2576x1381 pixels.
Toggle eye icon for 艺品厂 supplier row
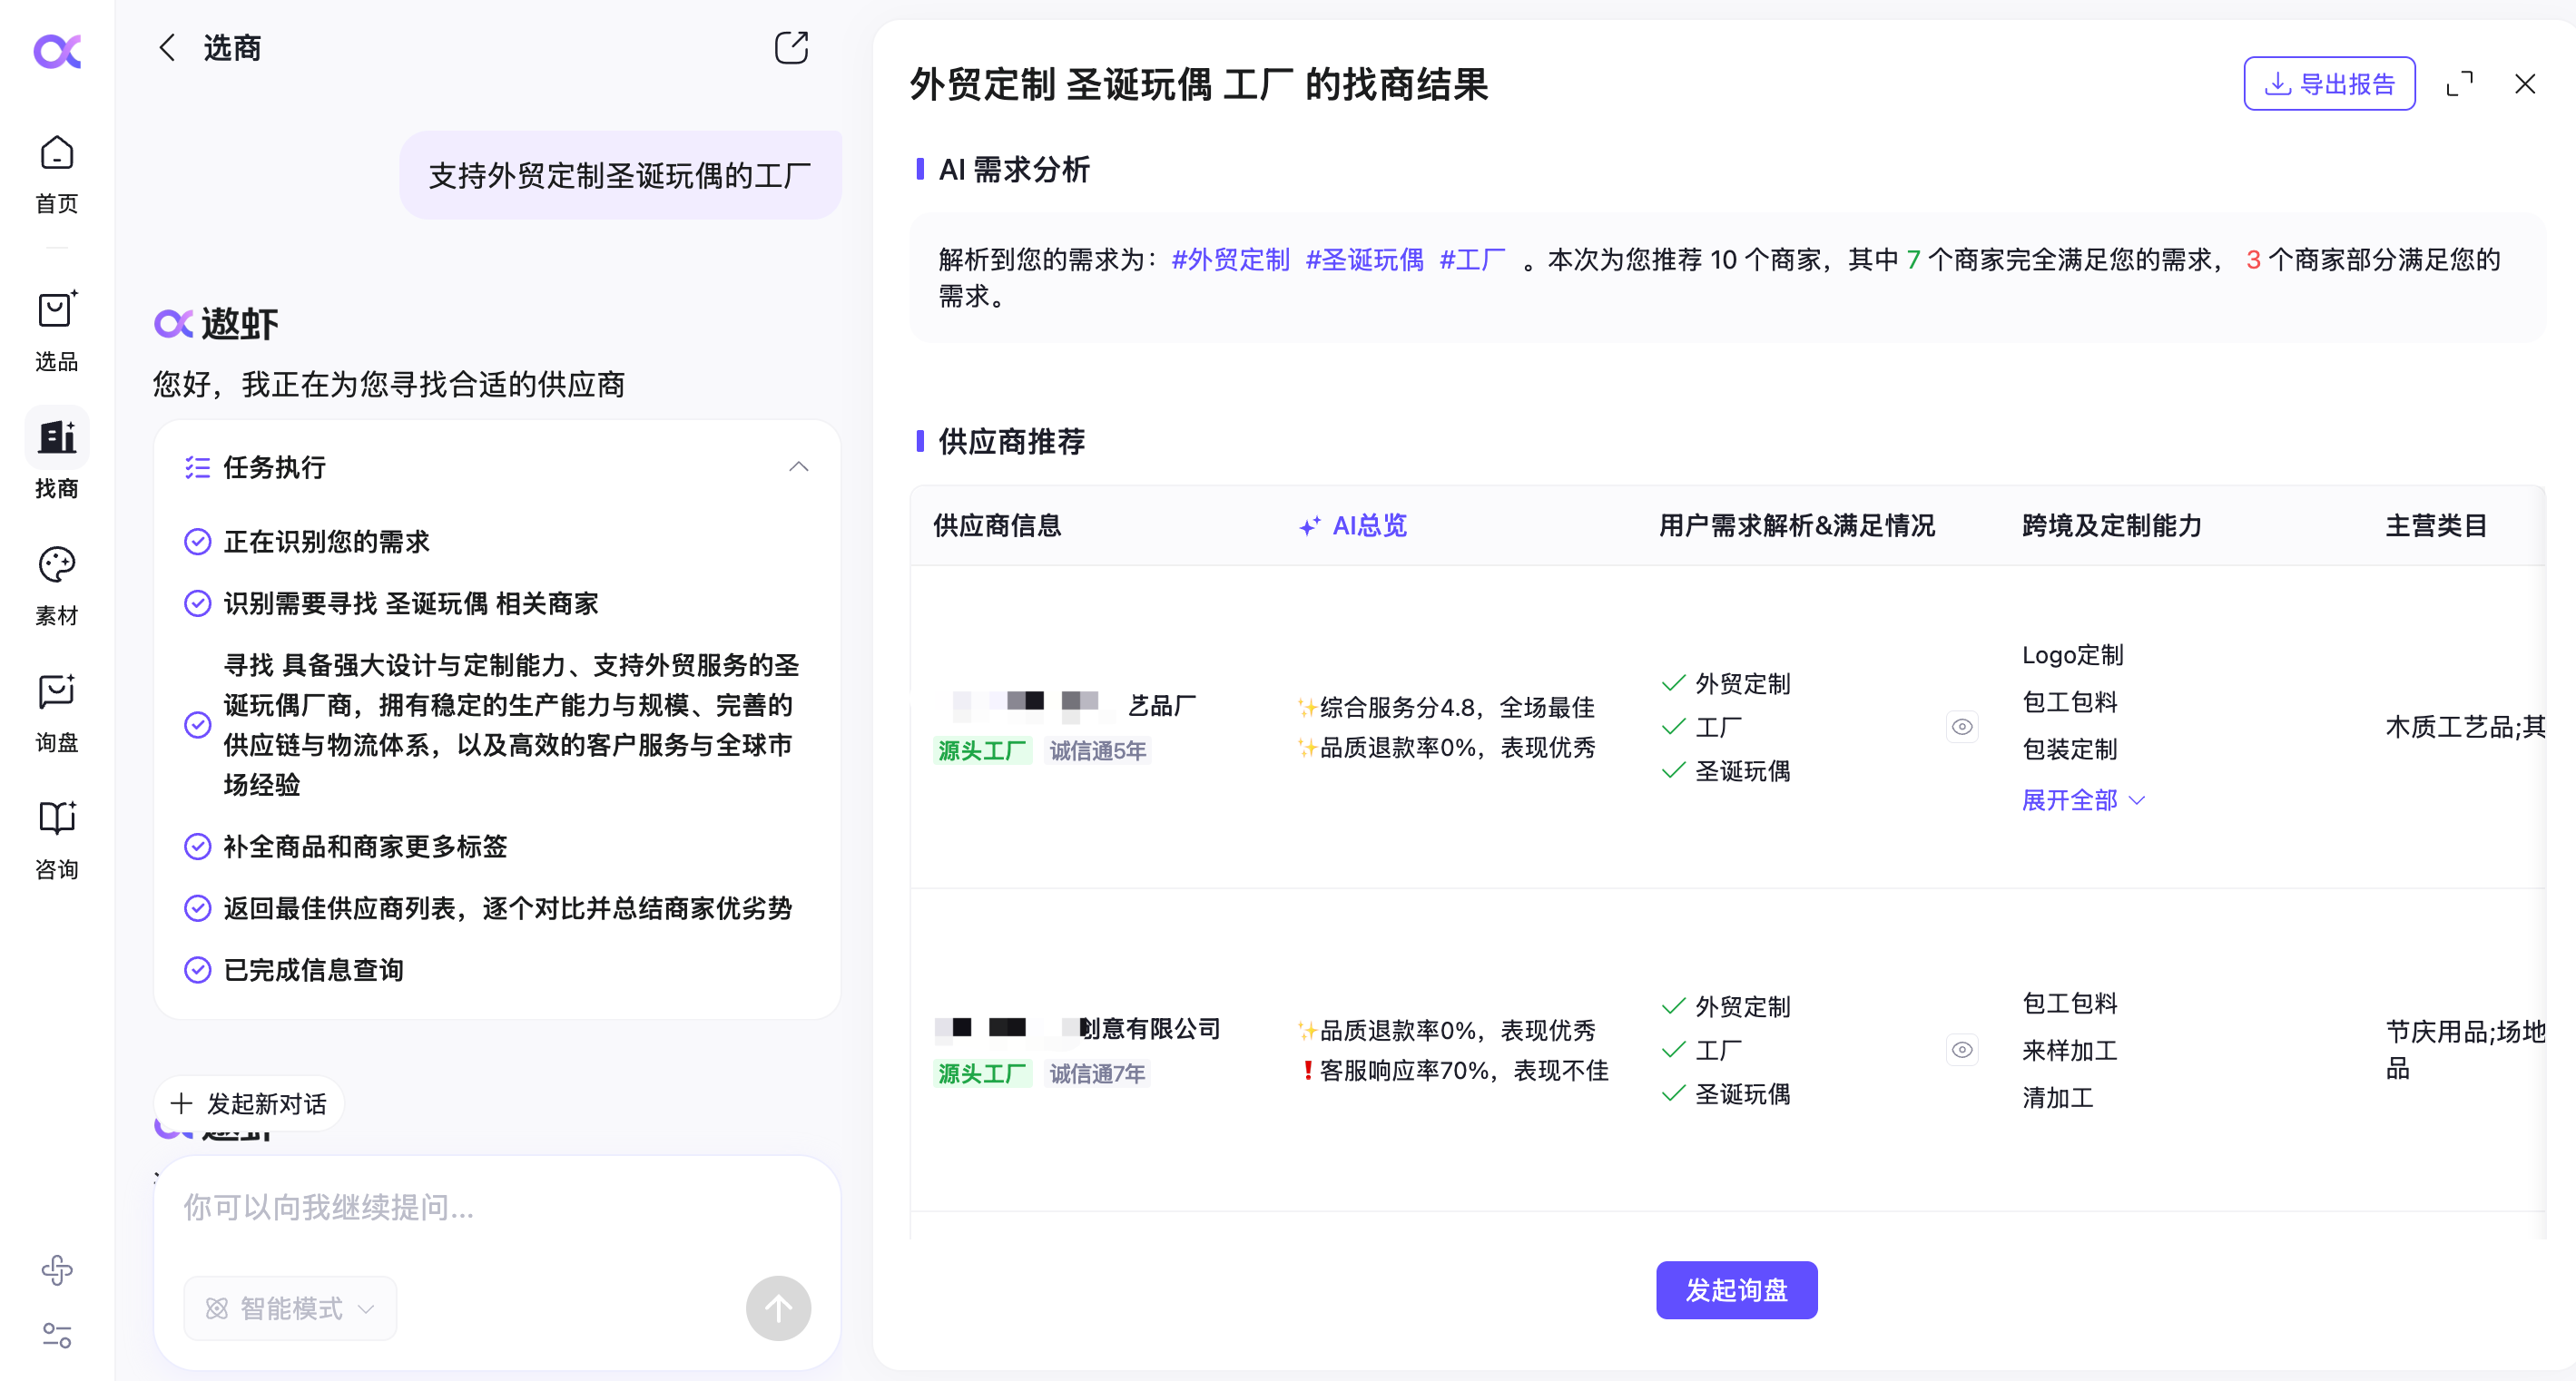click(1961, 727)
